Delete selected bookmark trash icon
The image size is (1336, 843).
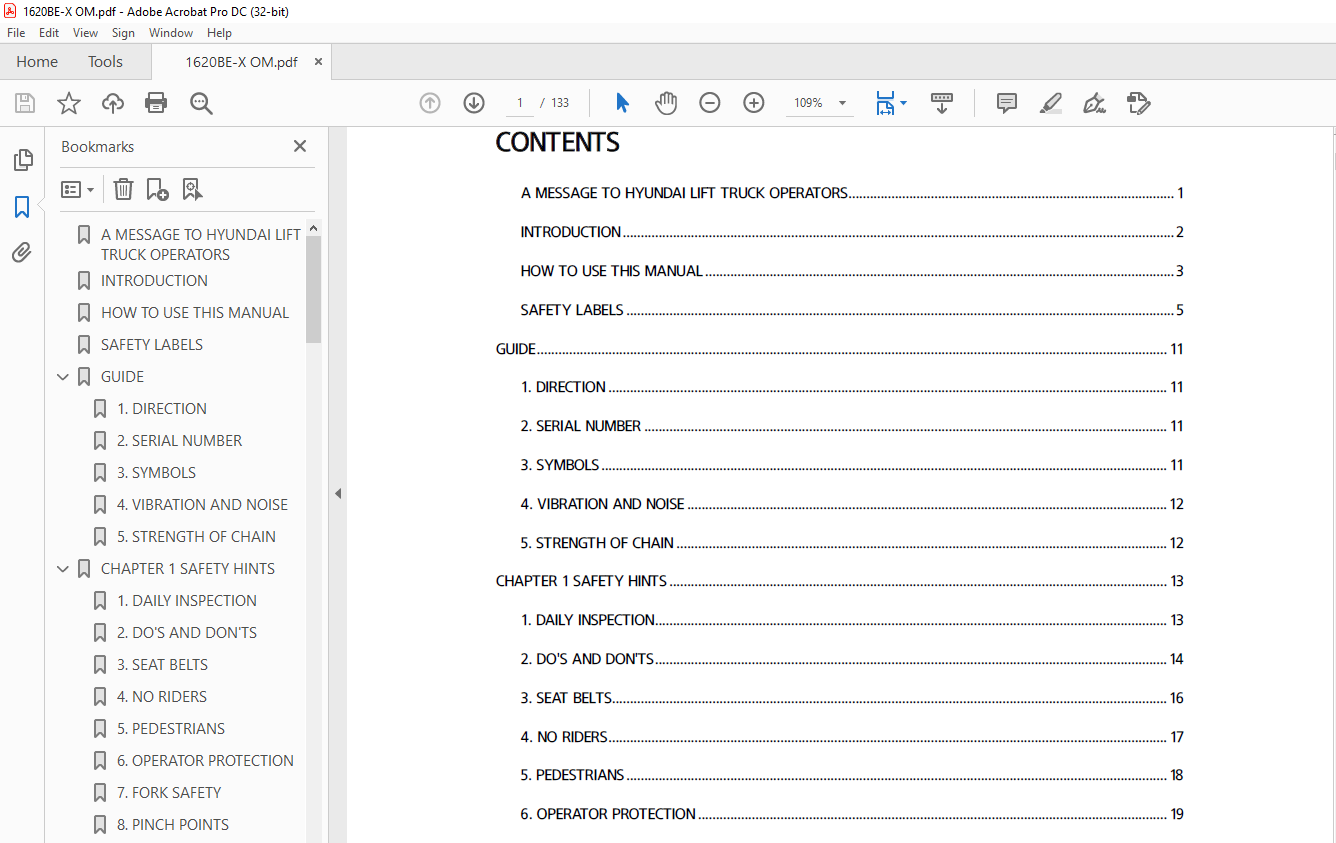123,189
